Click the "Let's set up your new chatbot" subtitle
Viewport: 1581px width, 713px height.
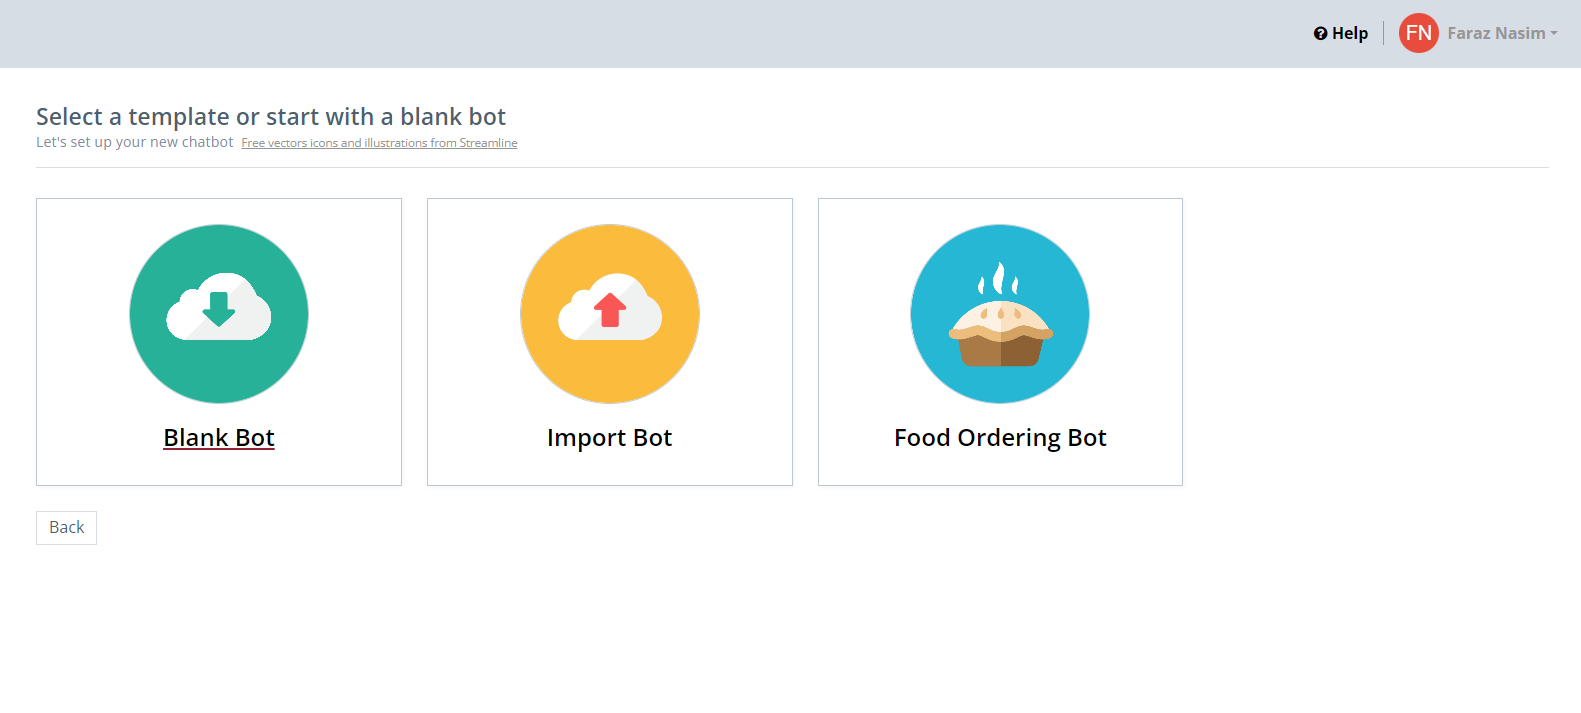[135, 142]
